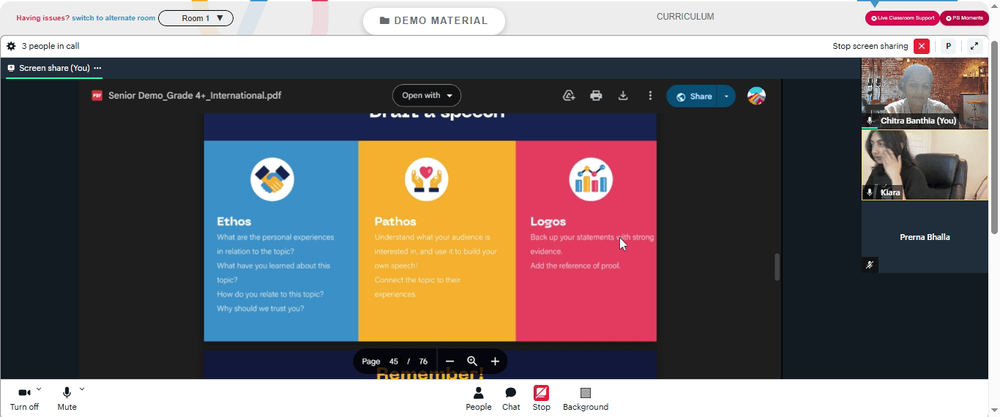
Task: Download the PDF file
Action: point(623,96)
